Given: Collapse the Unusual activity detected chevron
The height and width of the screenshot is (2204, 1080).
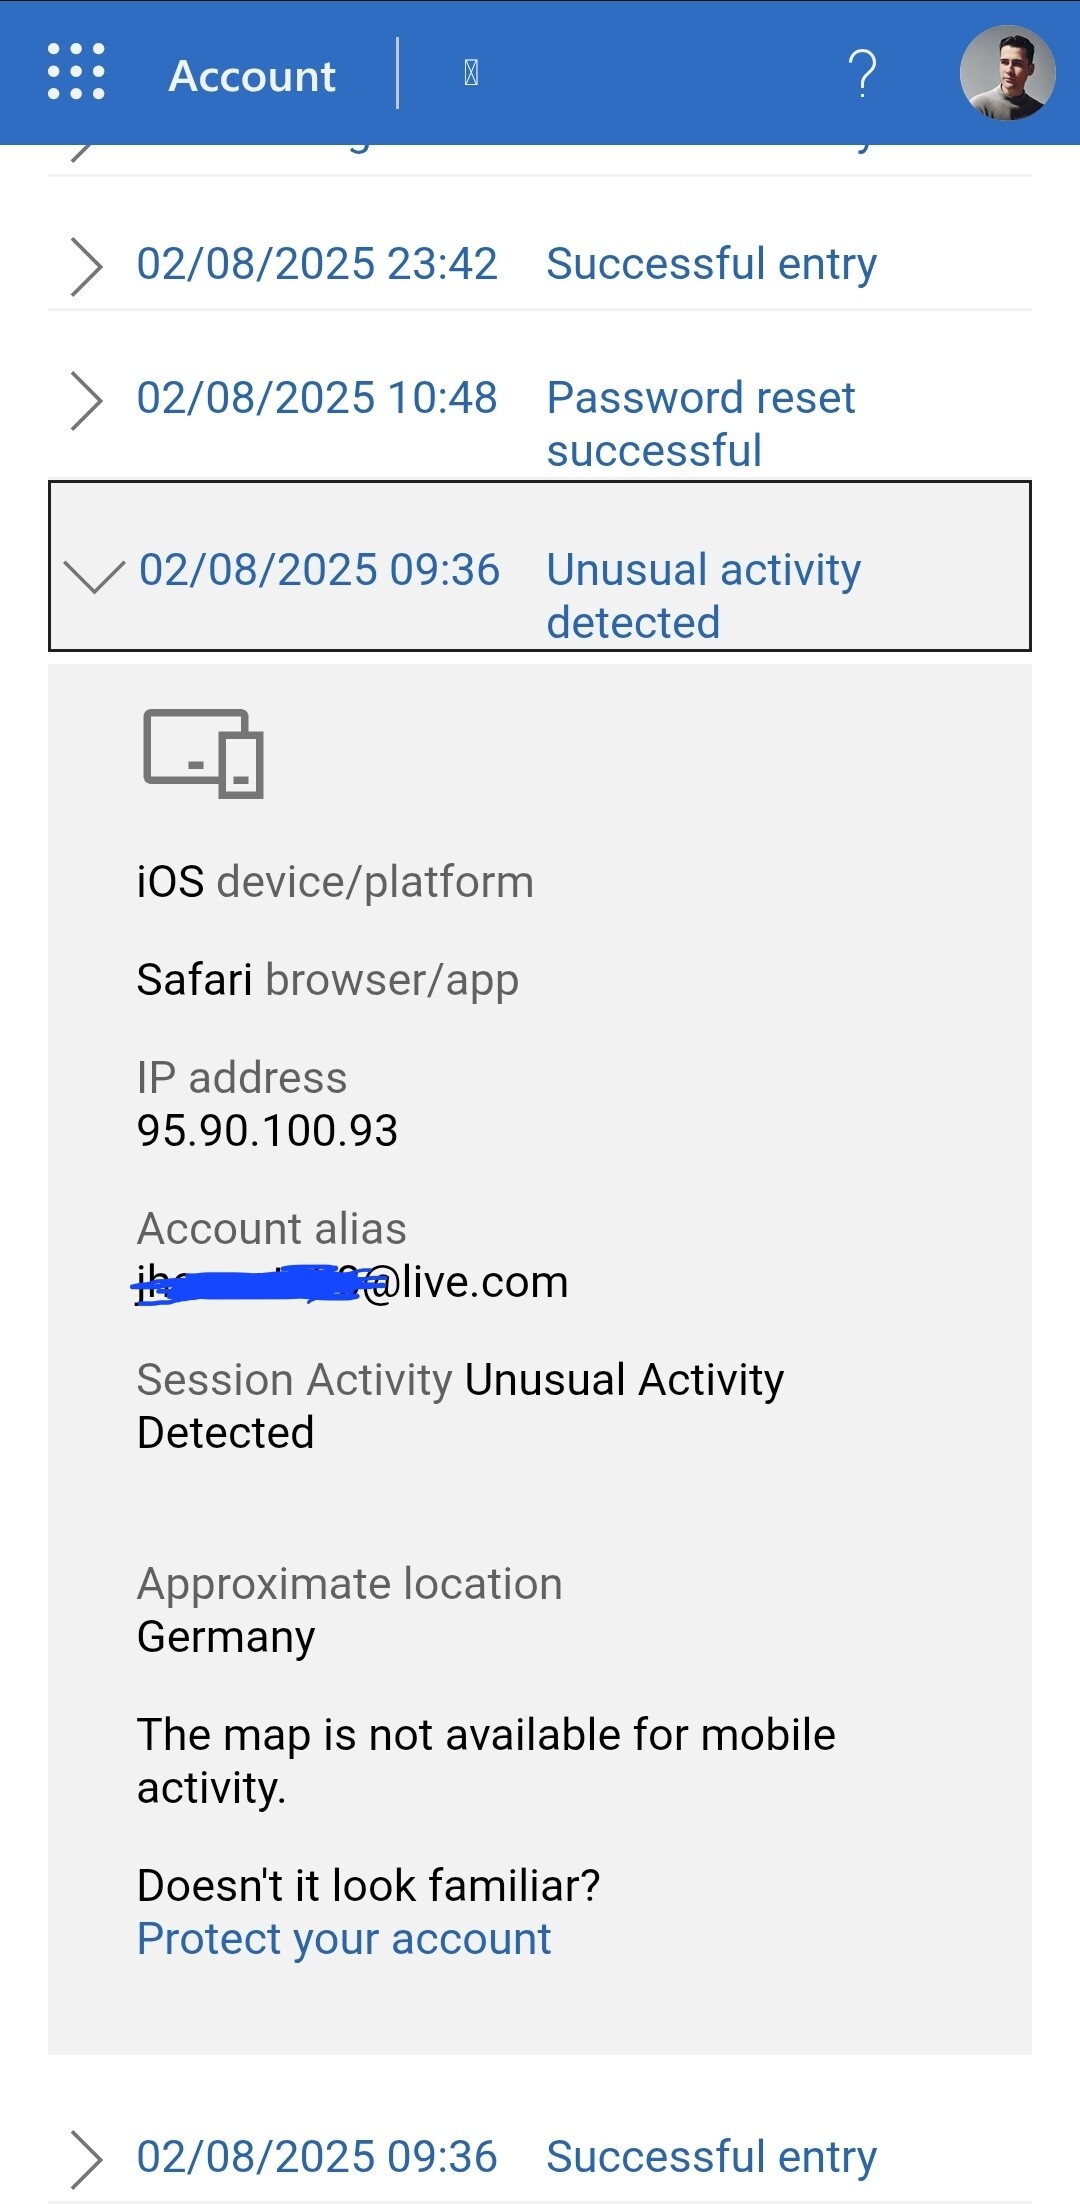Looking at the screenshot, I should (93, 574).
